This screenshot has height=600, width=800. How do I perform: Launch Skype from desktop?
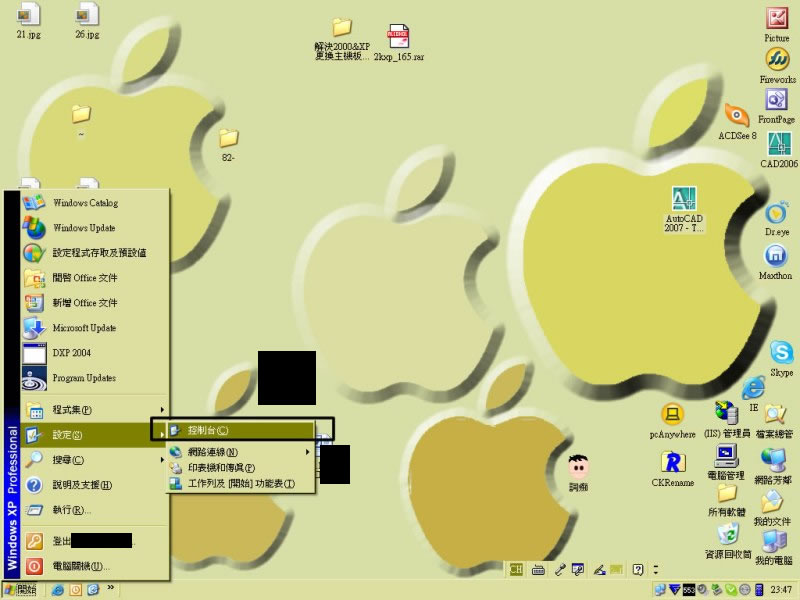pyautogui.click(x=782, y=359)
